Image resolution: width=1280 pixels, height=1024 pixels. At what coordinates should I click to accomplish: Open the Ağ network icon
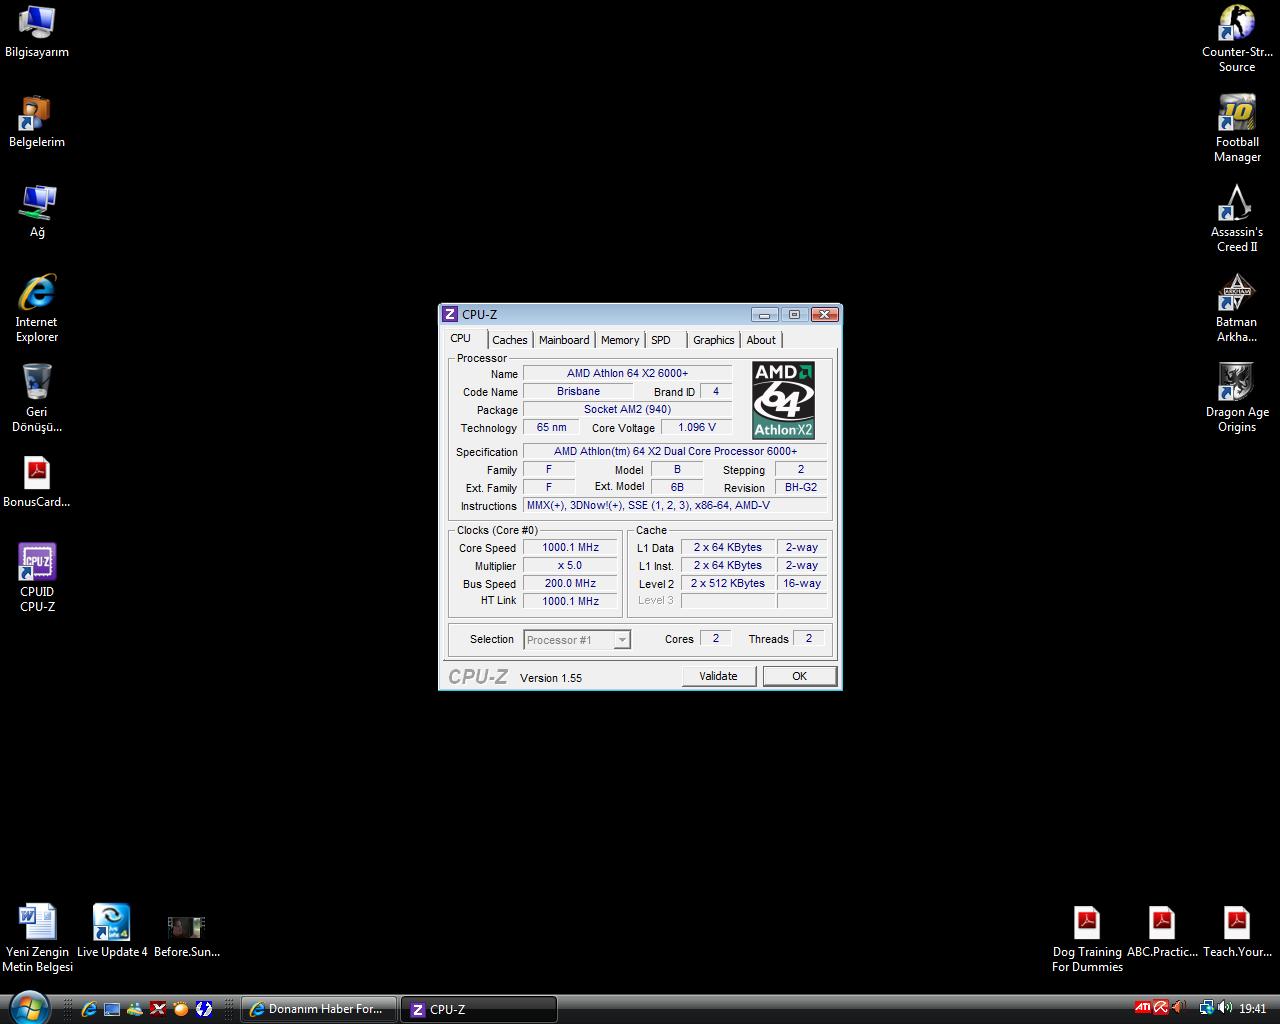(x=37, y=212)
